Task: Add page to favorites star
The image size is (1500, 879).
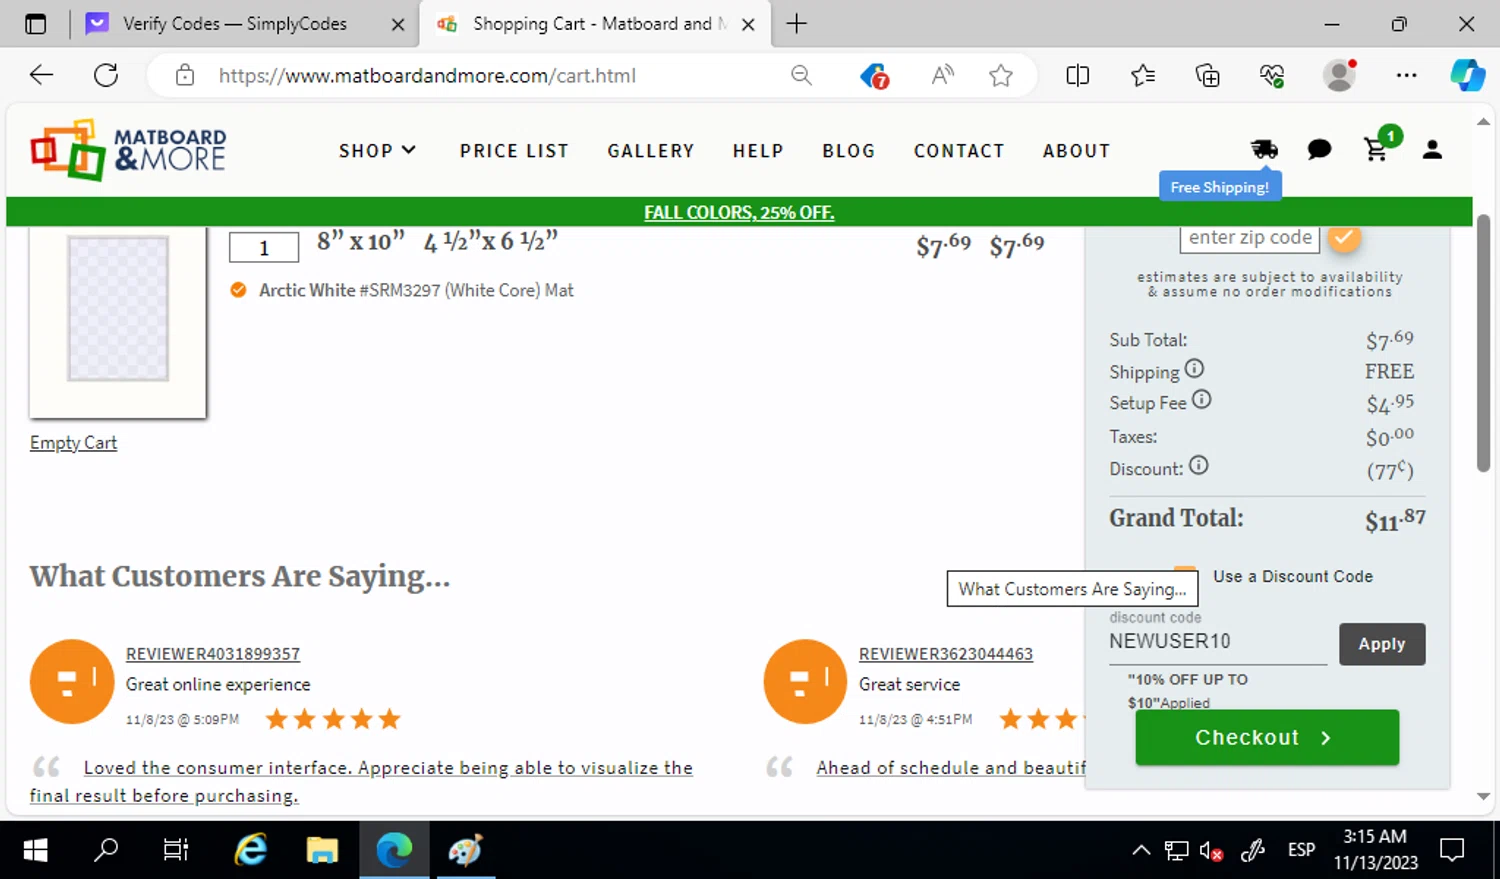Action: pos(1001,75)
